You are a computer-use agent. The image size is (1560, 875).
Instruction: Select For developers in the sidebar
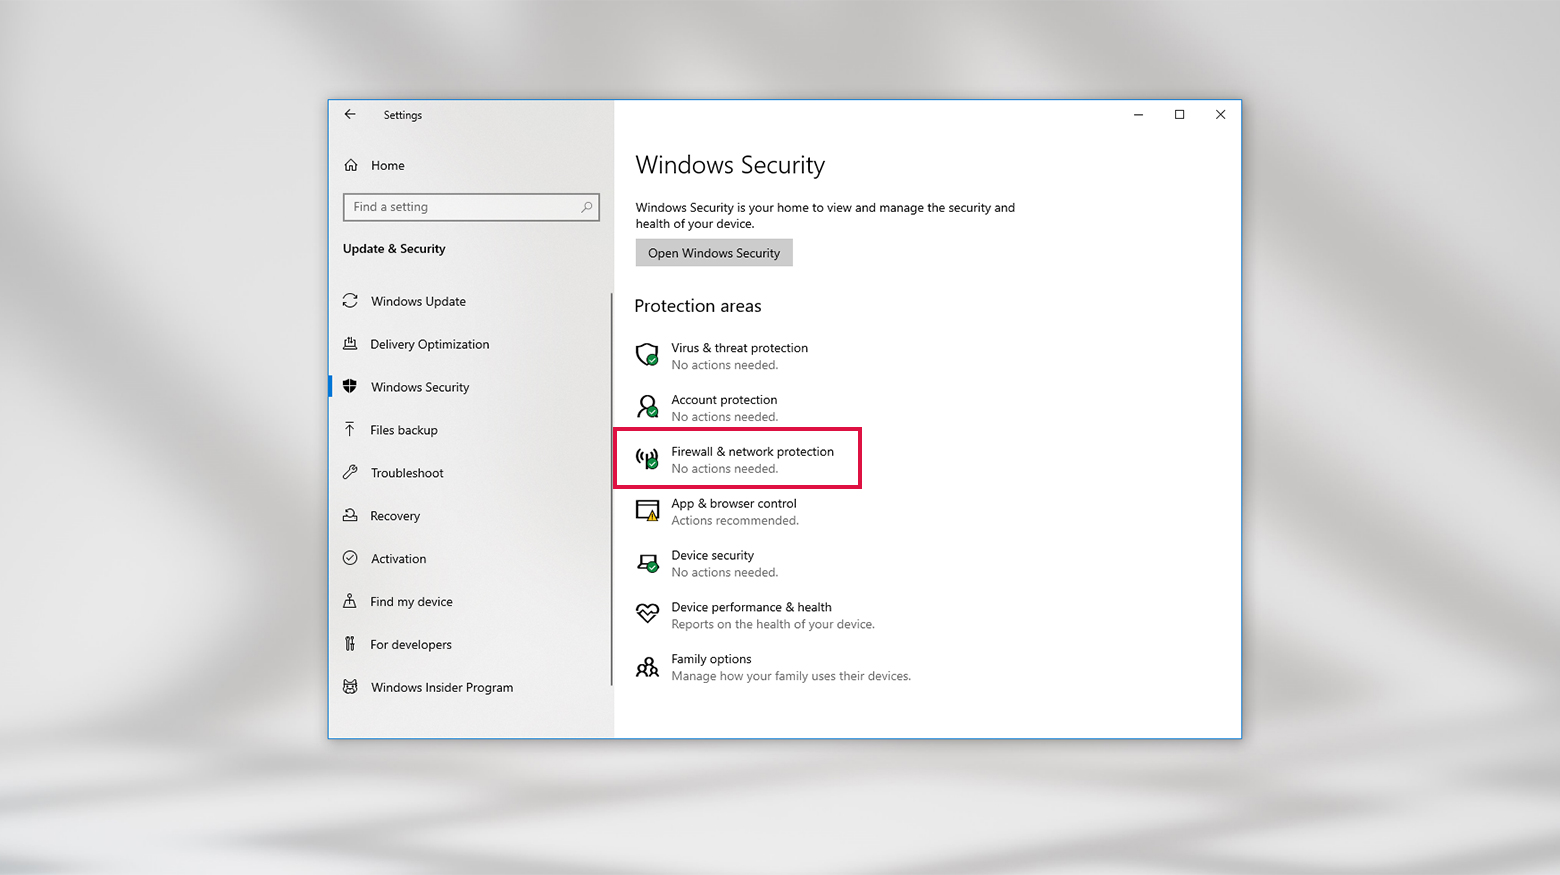pos(411,644)
